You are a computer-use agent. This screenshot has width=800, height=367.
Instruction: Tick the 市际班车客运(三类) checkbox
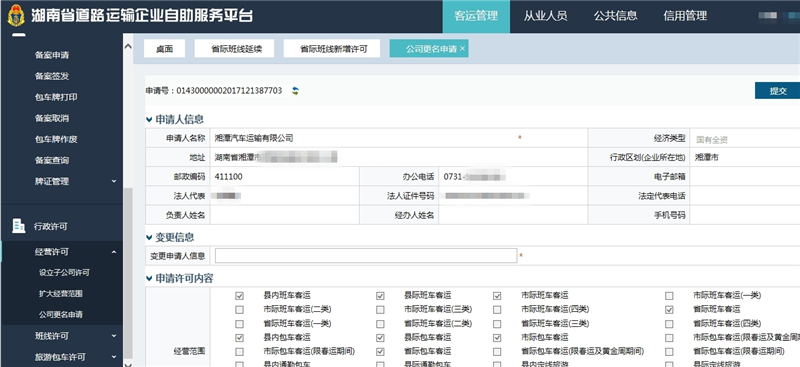380,310
